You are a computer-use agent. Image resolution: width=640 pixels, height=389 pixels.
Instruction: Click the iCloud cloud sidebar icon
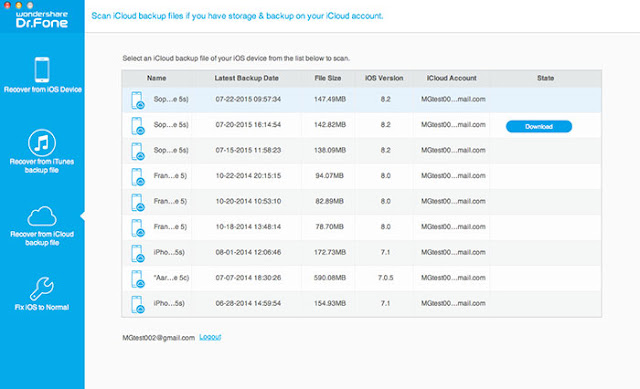pos(42,216)
